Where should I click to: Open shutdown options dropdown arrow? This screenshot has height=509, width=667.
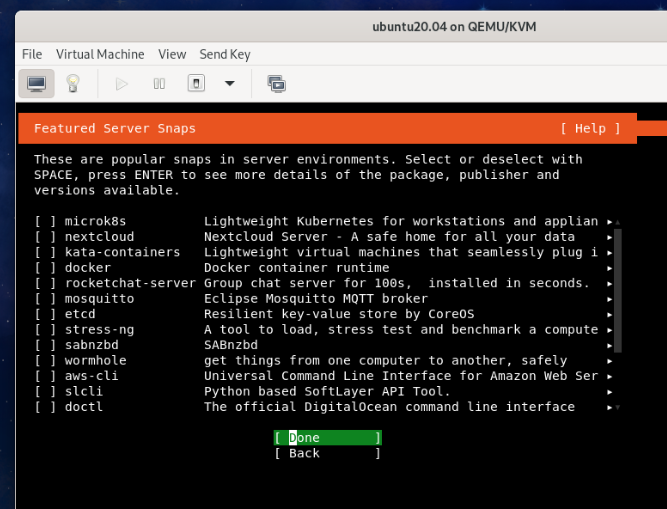coord(230,84)
